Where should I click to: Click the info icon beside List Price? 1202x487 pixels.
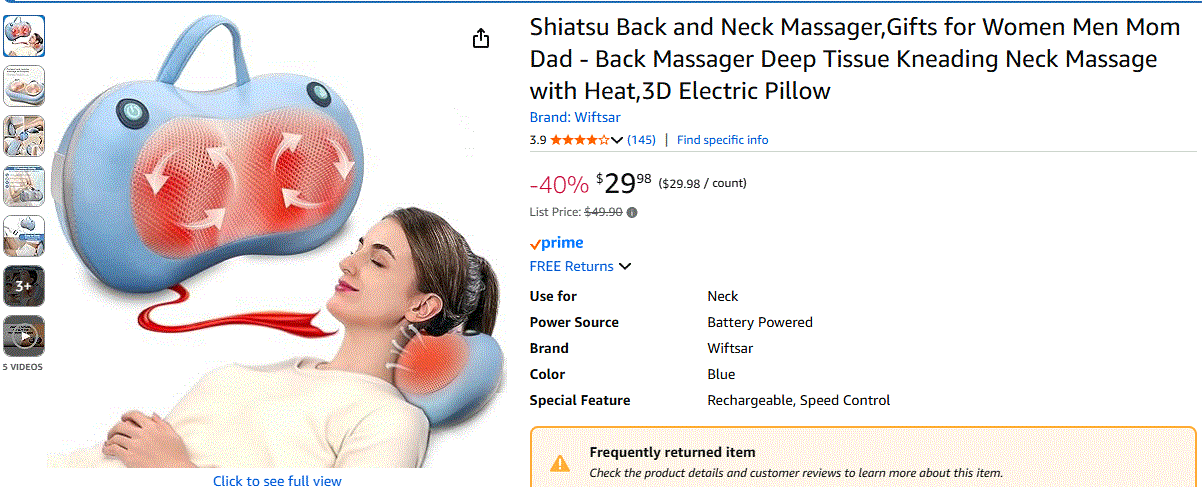tap(632, 212)
